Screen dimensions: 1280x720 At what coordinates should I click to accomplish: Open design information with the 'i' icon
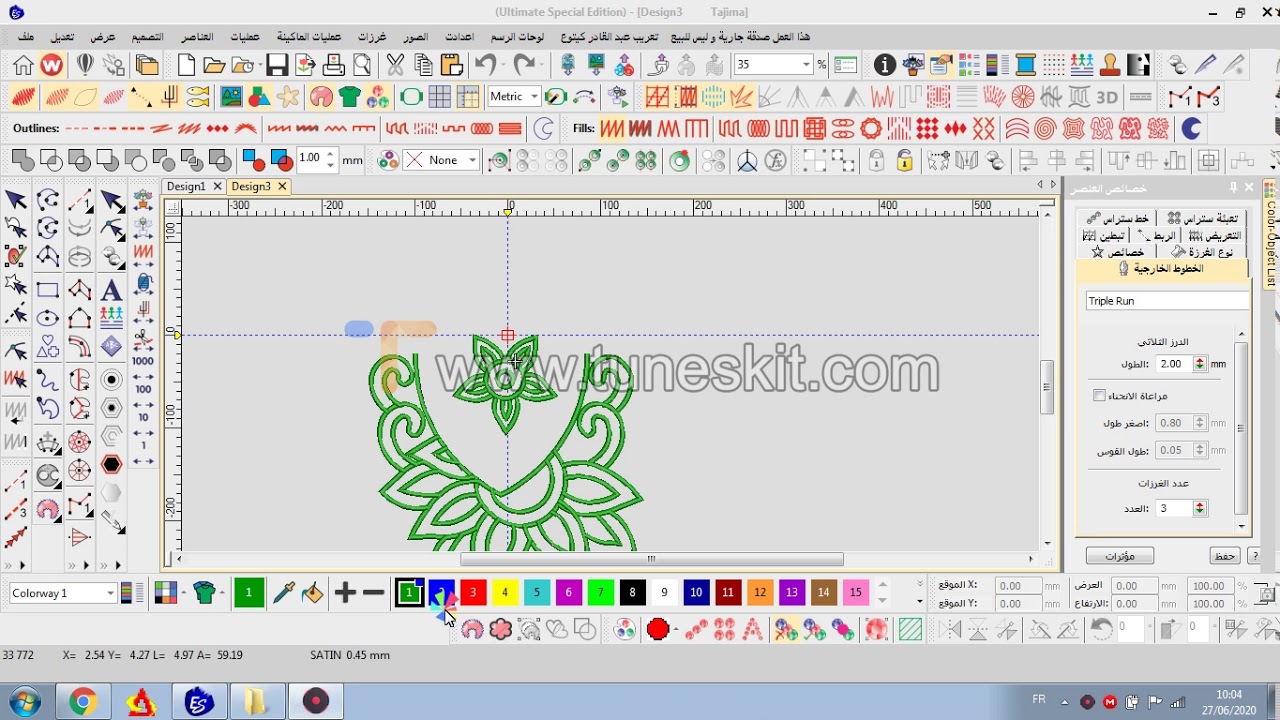click(884, 66)
